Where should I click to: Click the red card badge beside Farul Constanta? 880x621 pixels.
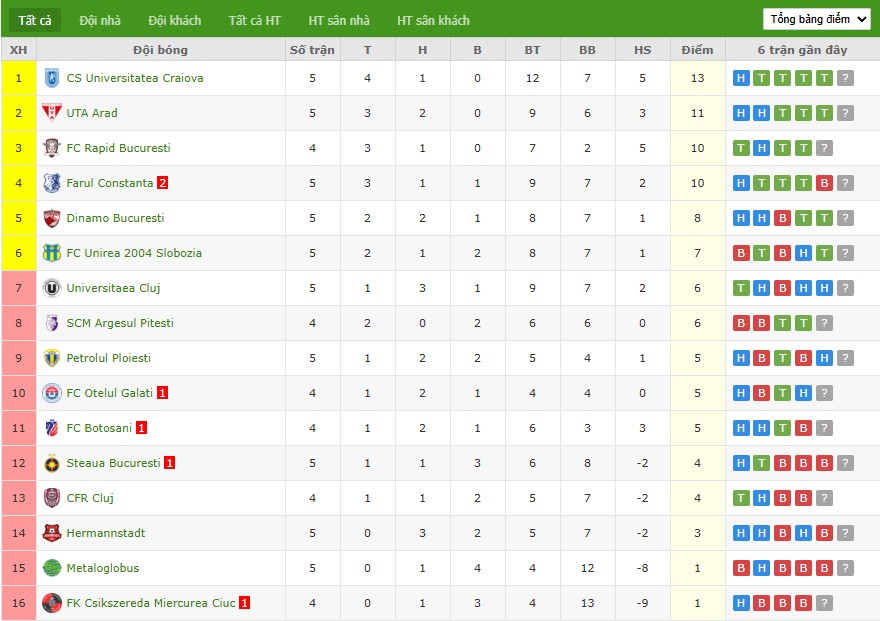click(162, 183)
